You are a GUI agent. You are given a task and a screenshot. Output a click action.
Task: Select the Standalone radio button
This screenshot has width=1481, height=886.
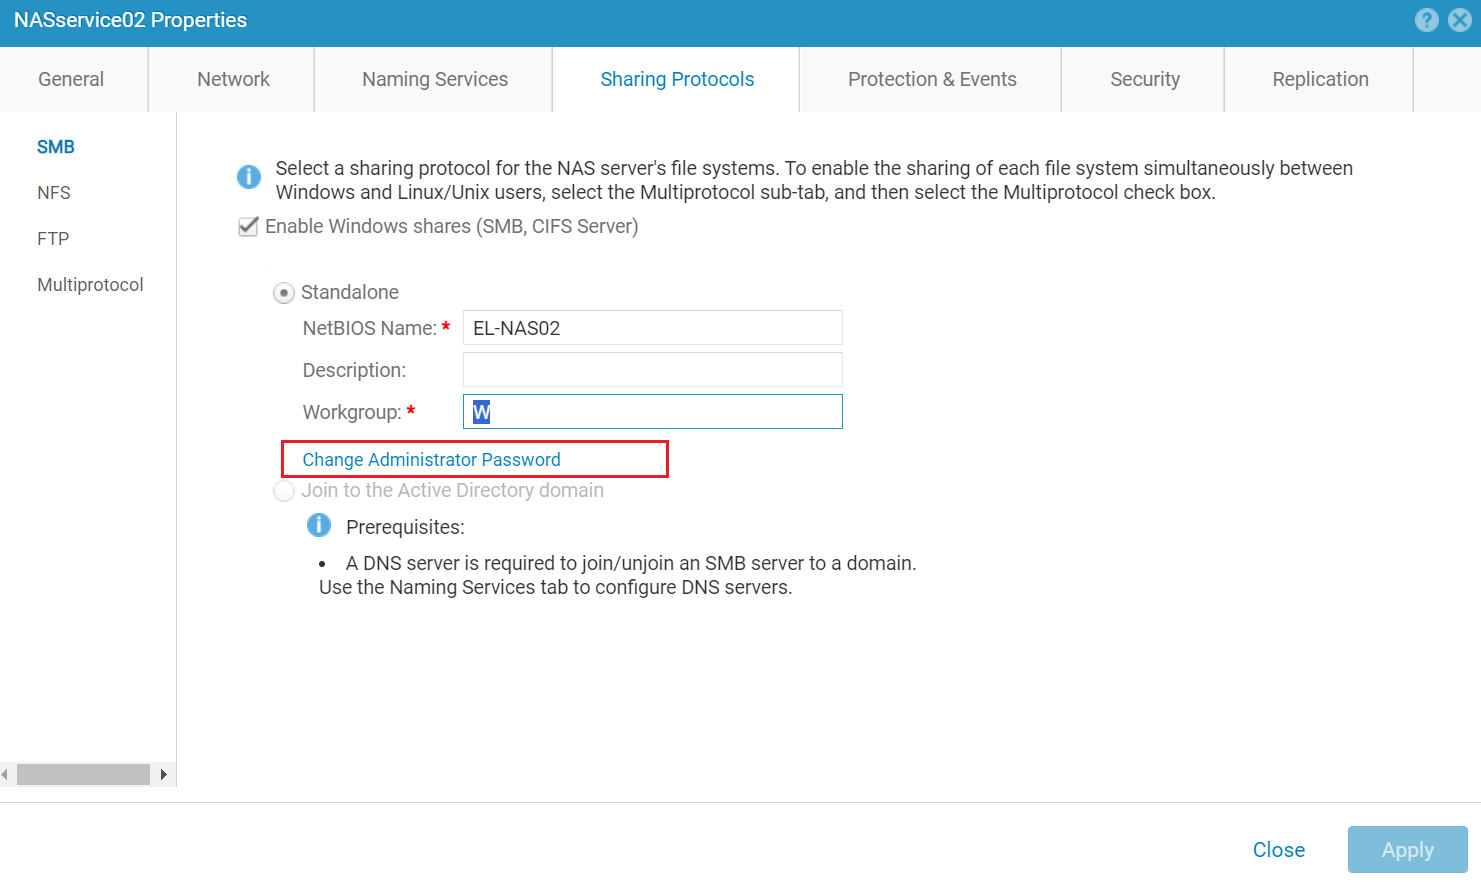pyautogui.click(x=284, y=293)
